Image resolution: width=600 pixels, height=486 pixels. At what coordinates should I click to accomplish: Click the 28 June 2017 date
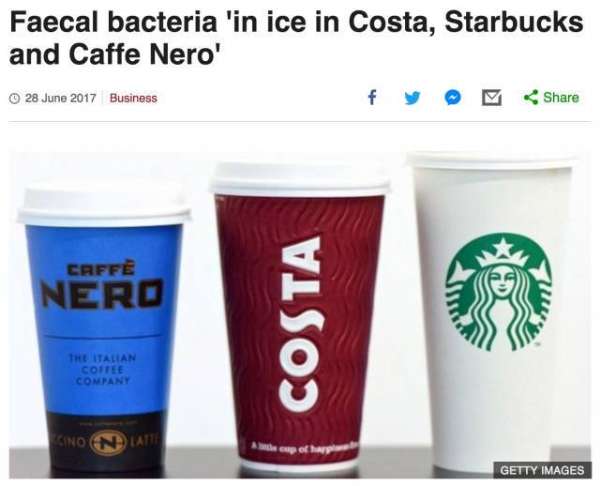(60, 98)
